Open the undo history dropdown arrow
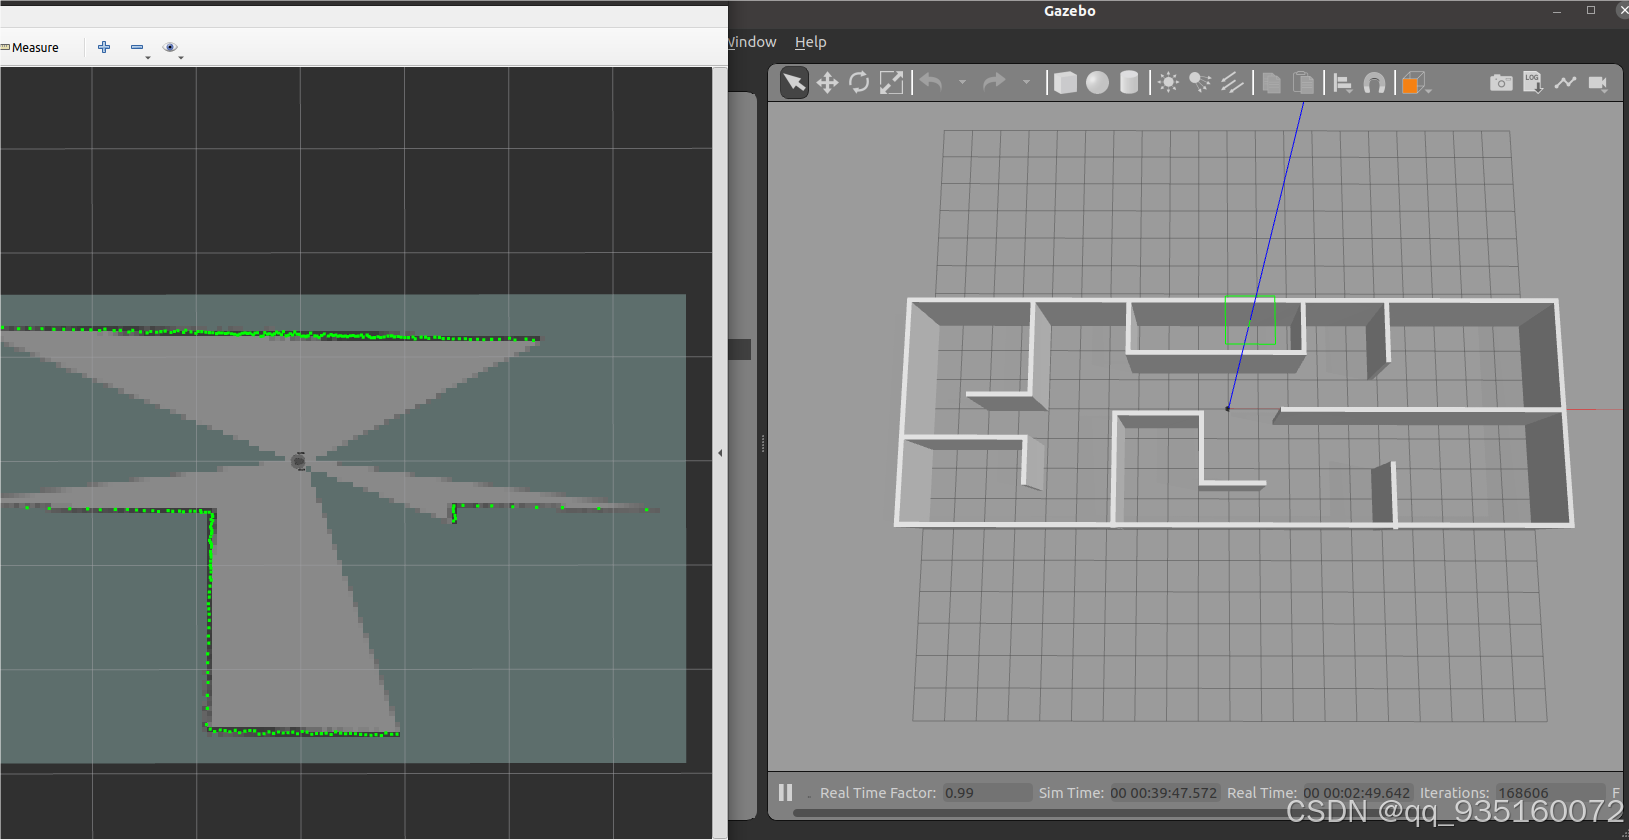 click(x=962, y=82)
